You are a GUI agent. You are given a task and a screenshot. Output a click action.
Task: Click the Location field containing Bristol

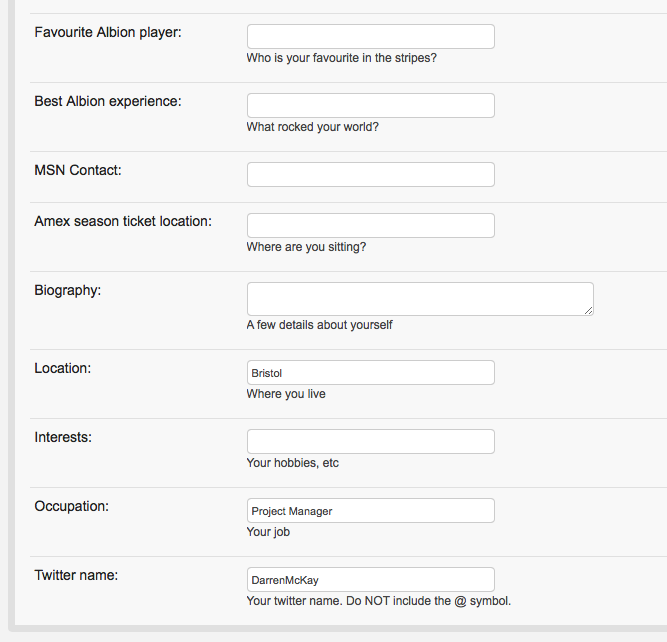click(x=371, y=373)
